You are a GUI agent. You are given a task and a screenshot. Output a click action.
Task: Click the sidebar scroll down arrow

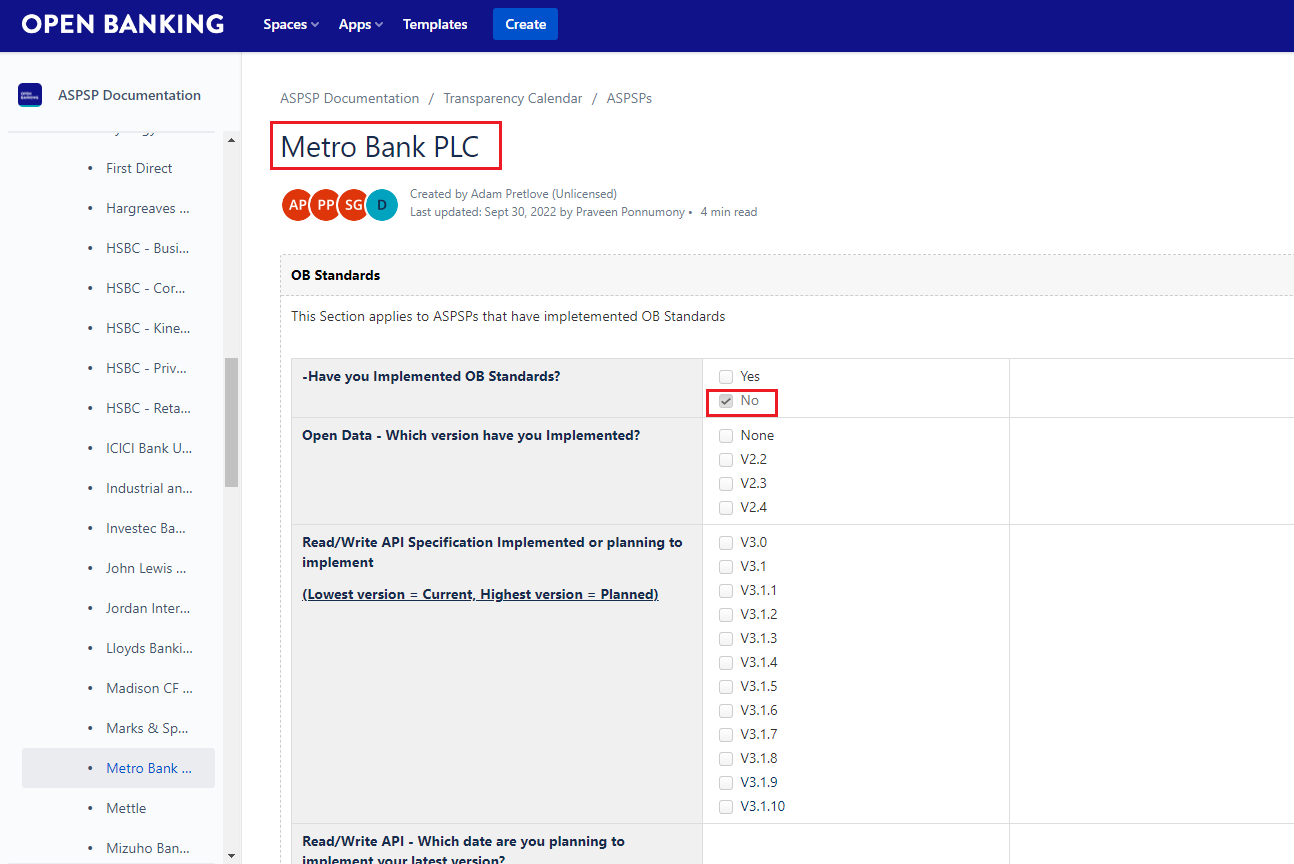[x=232, y=855]
